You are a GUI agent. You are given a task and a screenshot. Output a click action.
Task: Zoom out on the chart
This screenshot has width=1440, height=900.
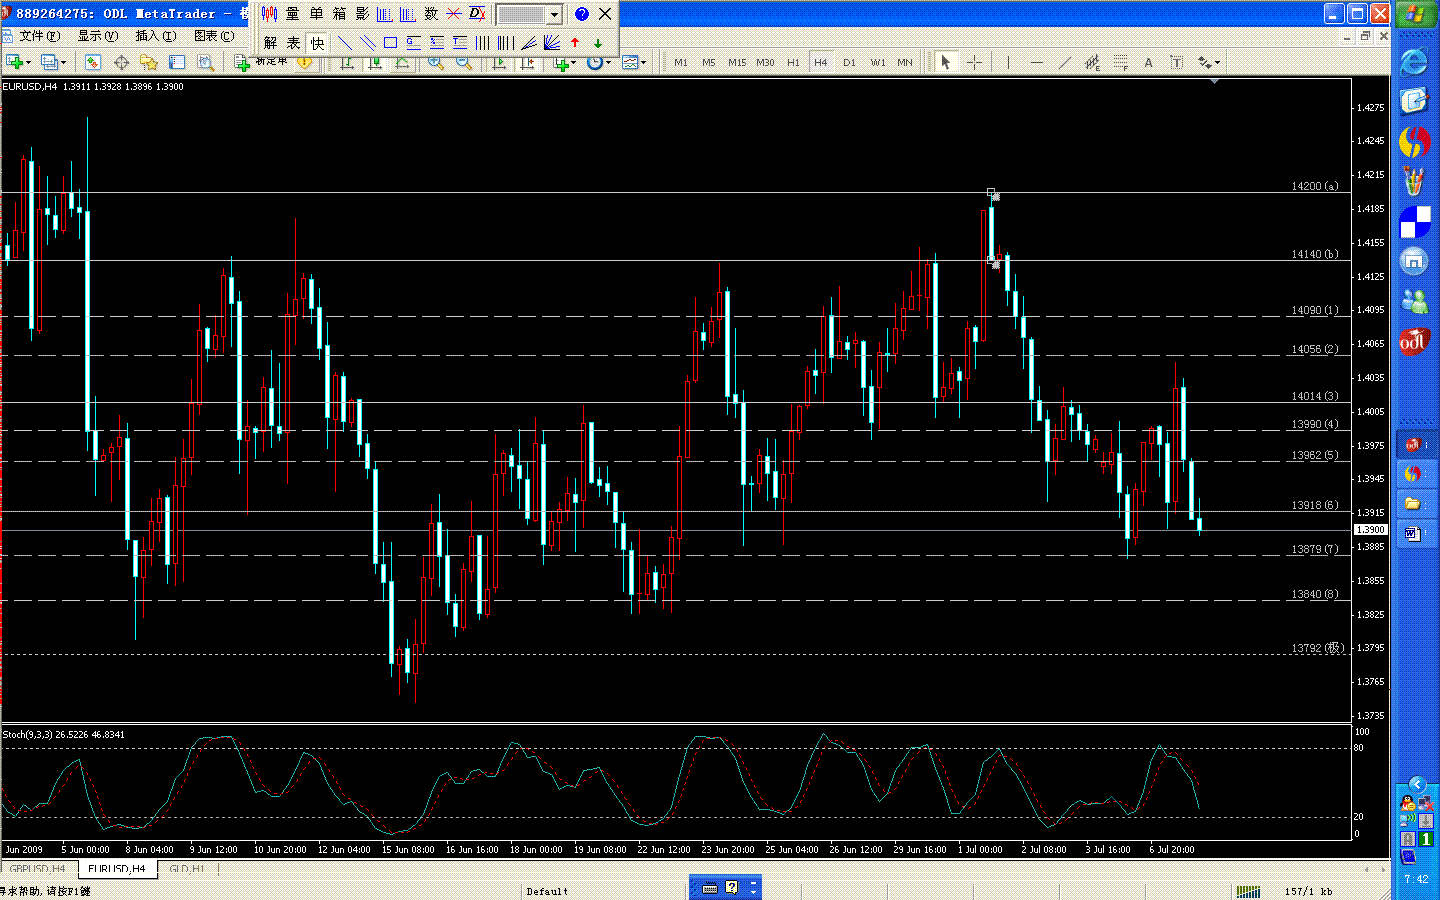coord(463,62)
